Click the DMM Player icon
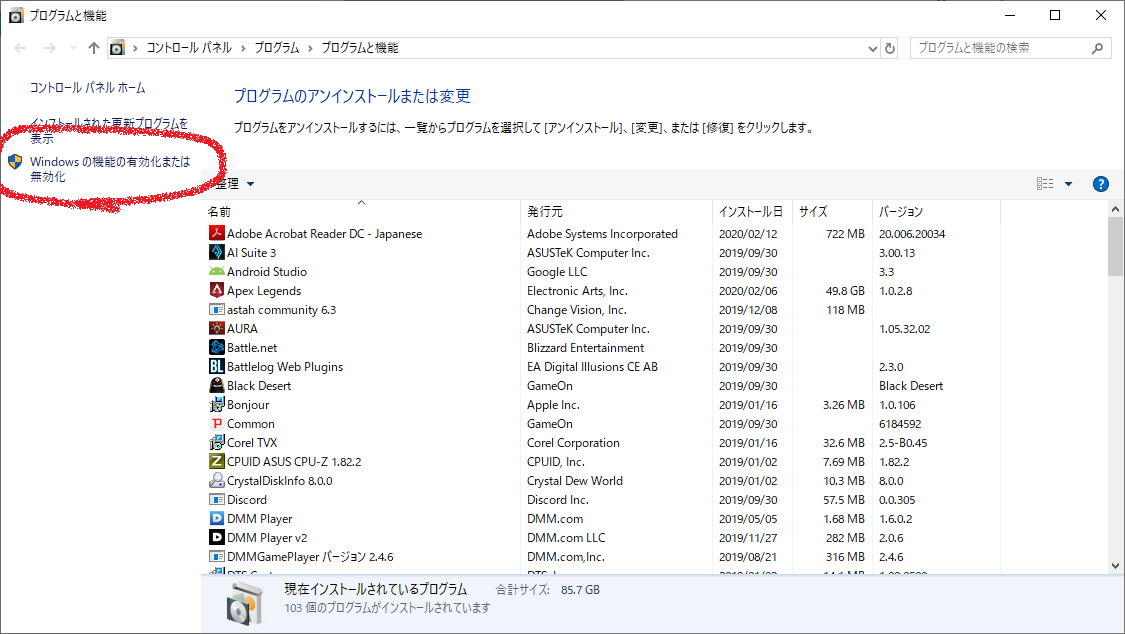Viewport: 1125px width, 634px height. [216, 519]
